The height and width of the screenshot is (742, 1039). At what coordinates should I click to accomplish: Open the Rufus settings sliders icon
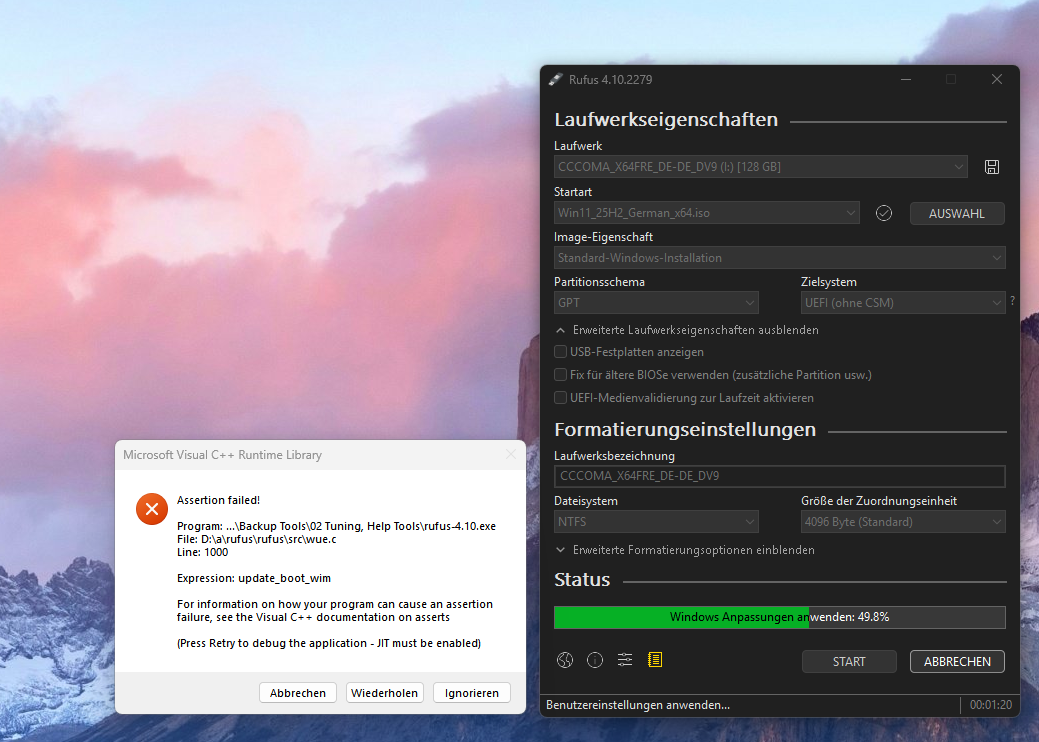[625, 660]
